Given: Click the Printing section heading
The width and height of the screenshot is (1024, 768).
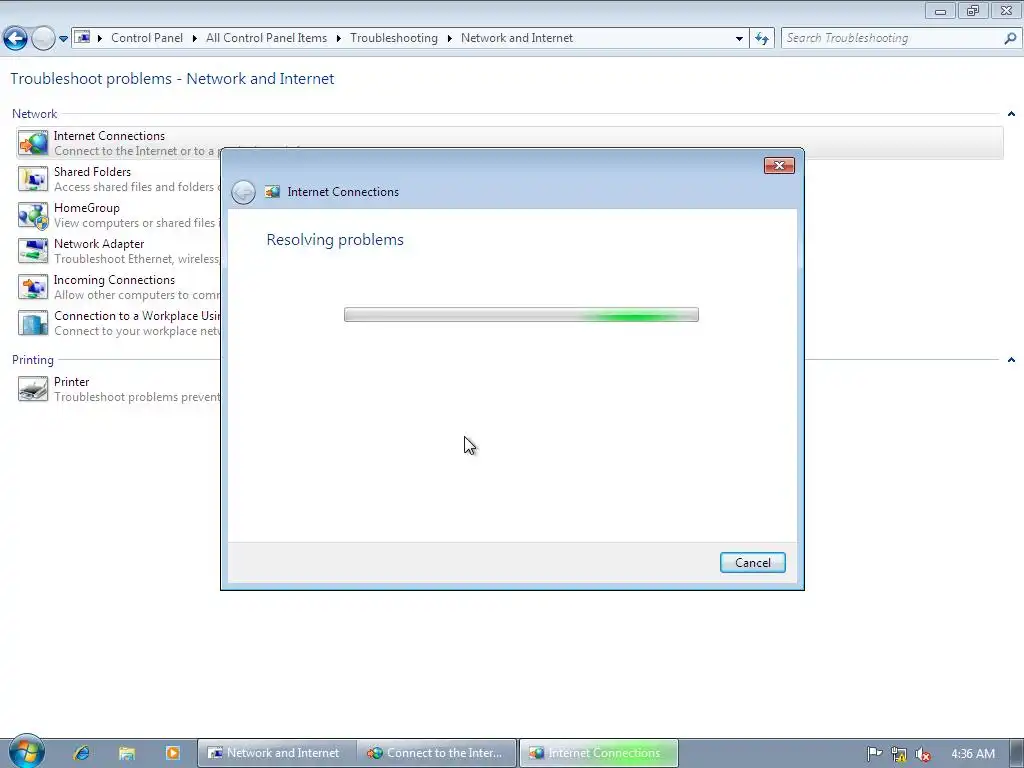Looking at the screenshot, I should point(33,360).
